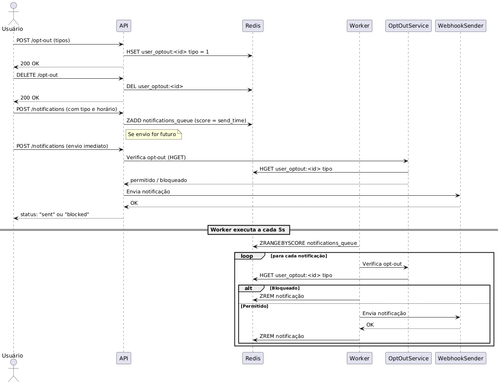Select the bottom OptOutService participant box
The height and width of the screenshot is (384, 500).
(408, 358)
